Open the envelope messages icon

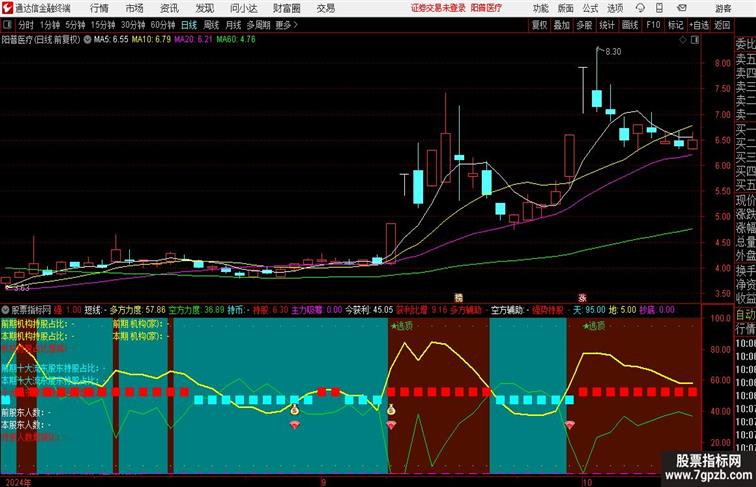point(681,8)
